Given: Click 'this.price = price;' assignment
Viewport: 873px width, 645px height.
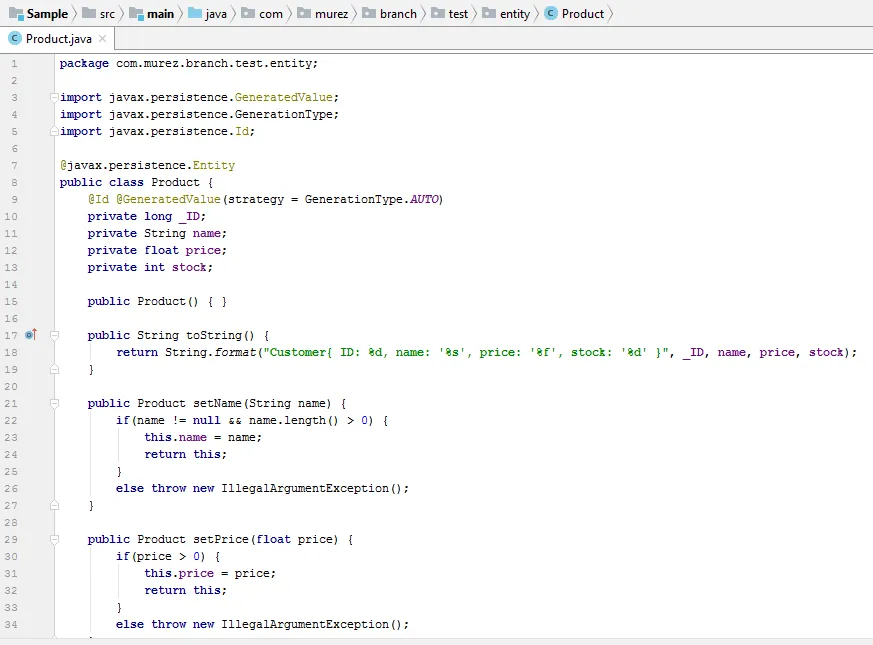Looking at the screenshot, I should click(x=210, y=573).
